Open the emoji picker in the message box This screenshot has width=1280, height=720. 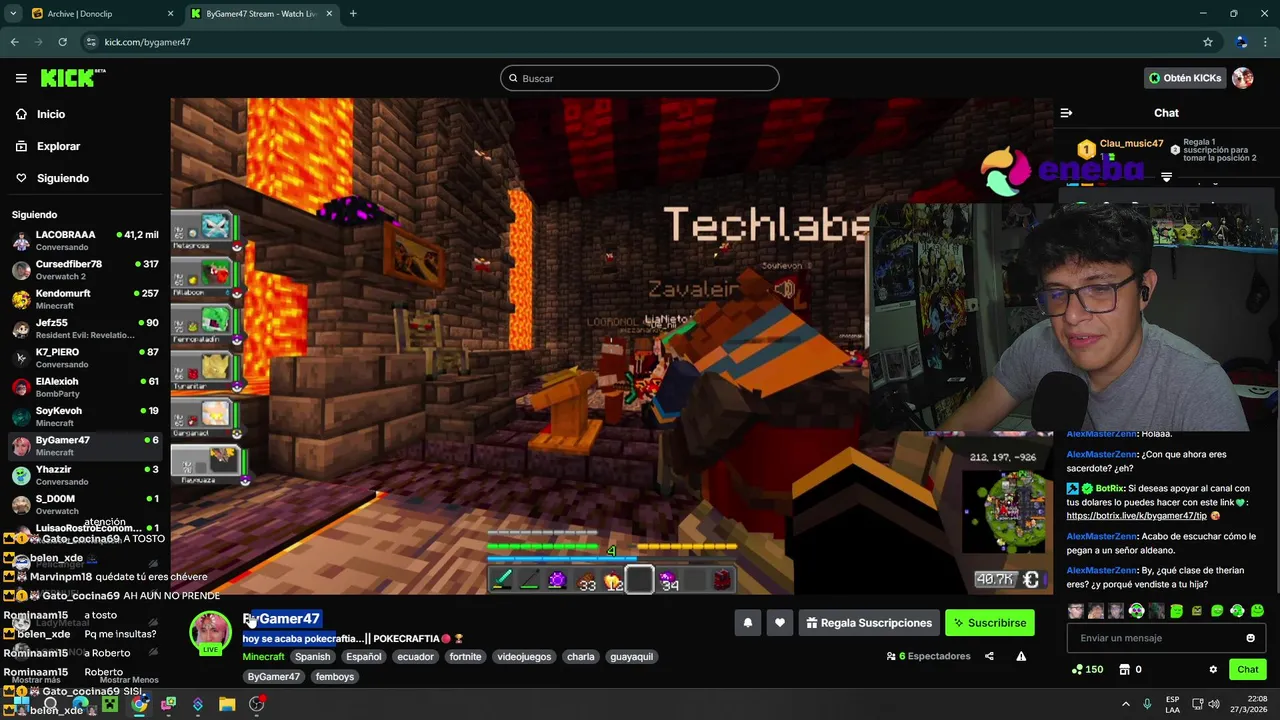[1250, 638]
